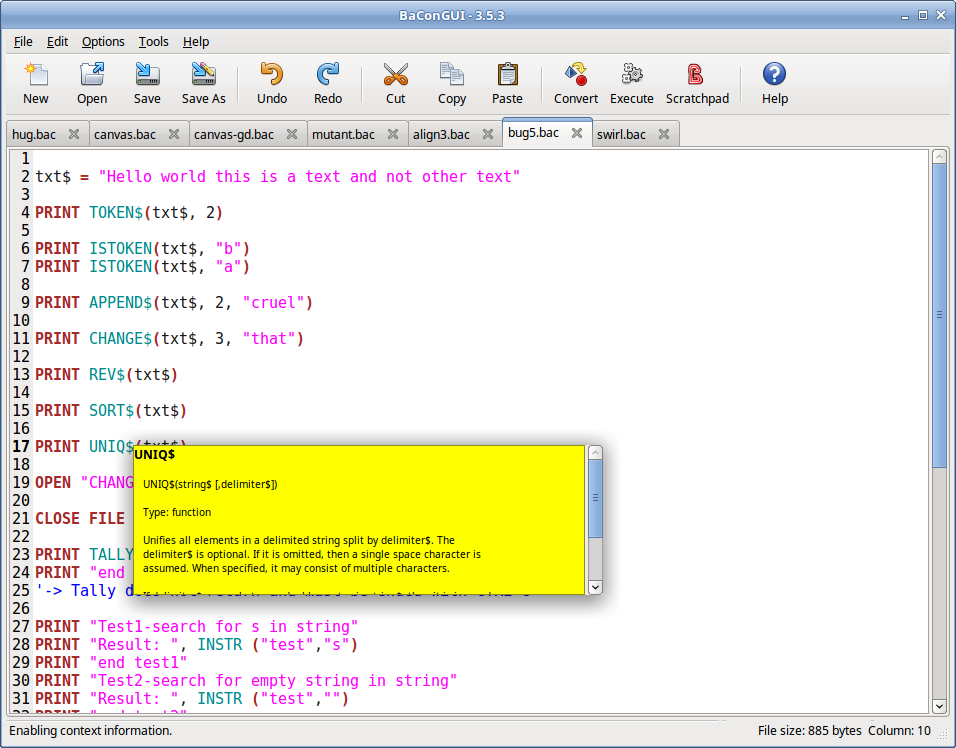Minimize the BaConGUI window
This screenshot has width=956, height=748.
point(905,16)
